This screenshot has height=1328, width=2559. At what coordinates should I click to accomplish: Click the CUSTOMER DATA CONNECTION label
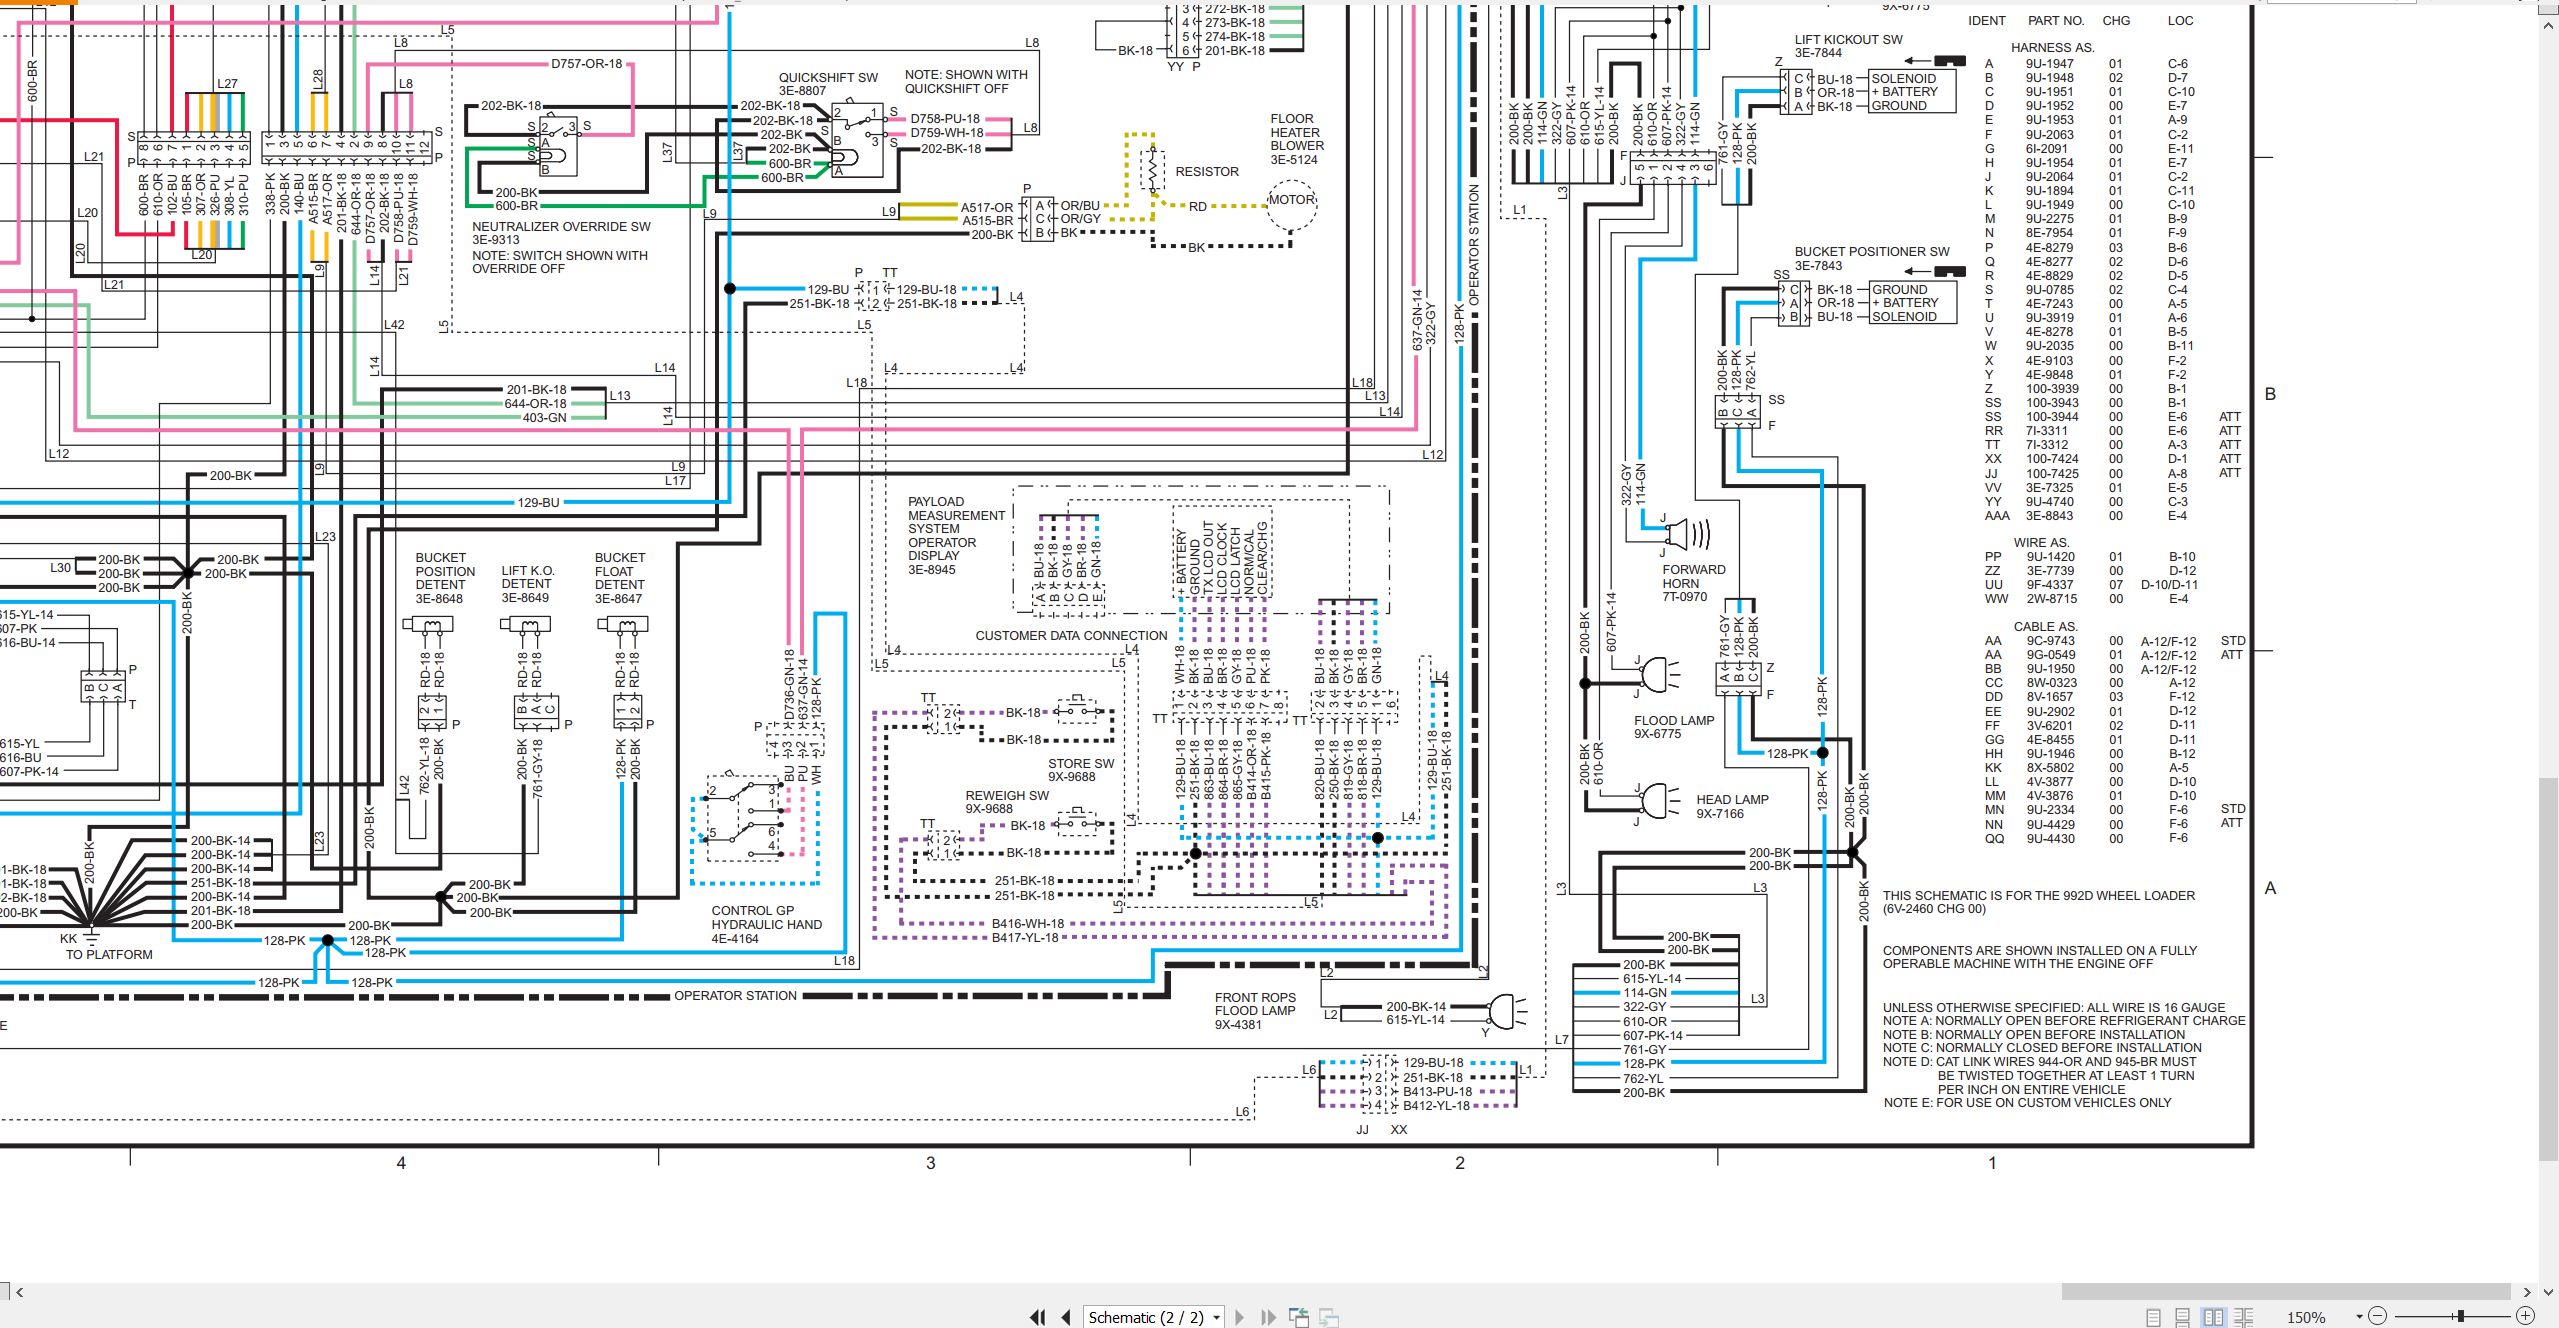pos(1071,635)
